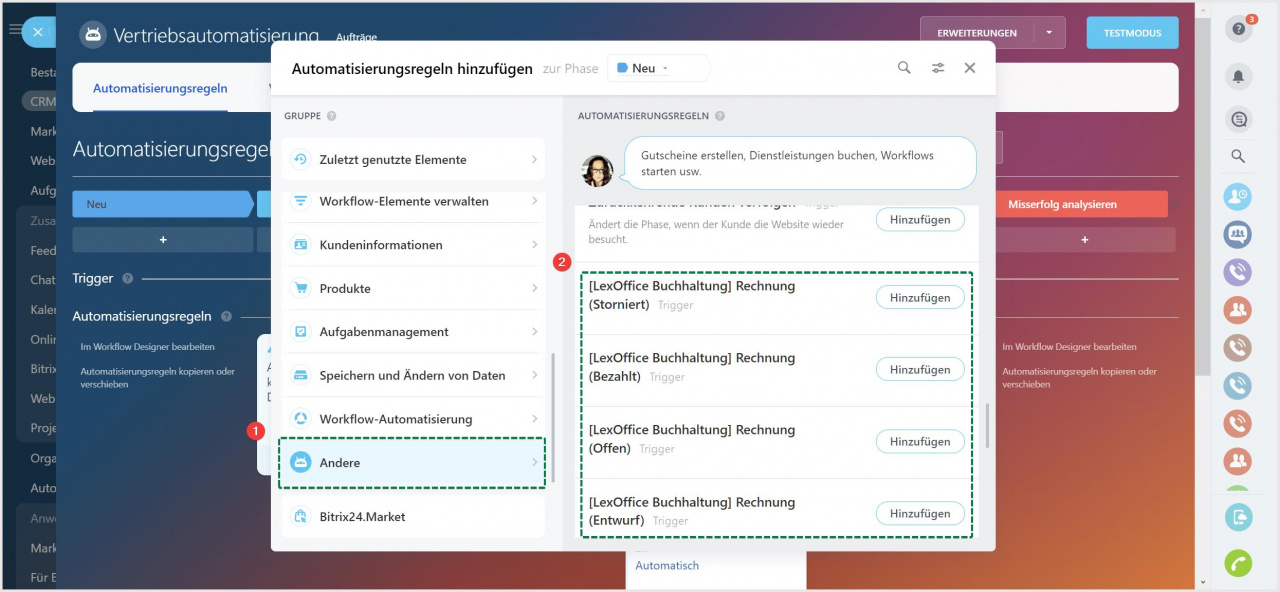Switch to the Automatisierungsregeln tab

click(160, 88)
